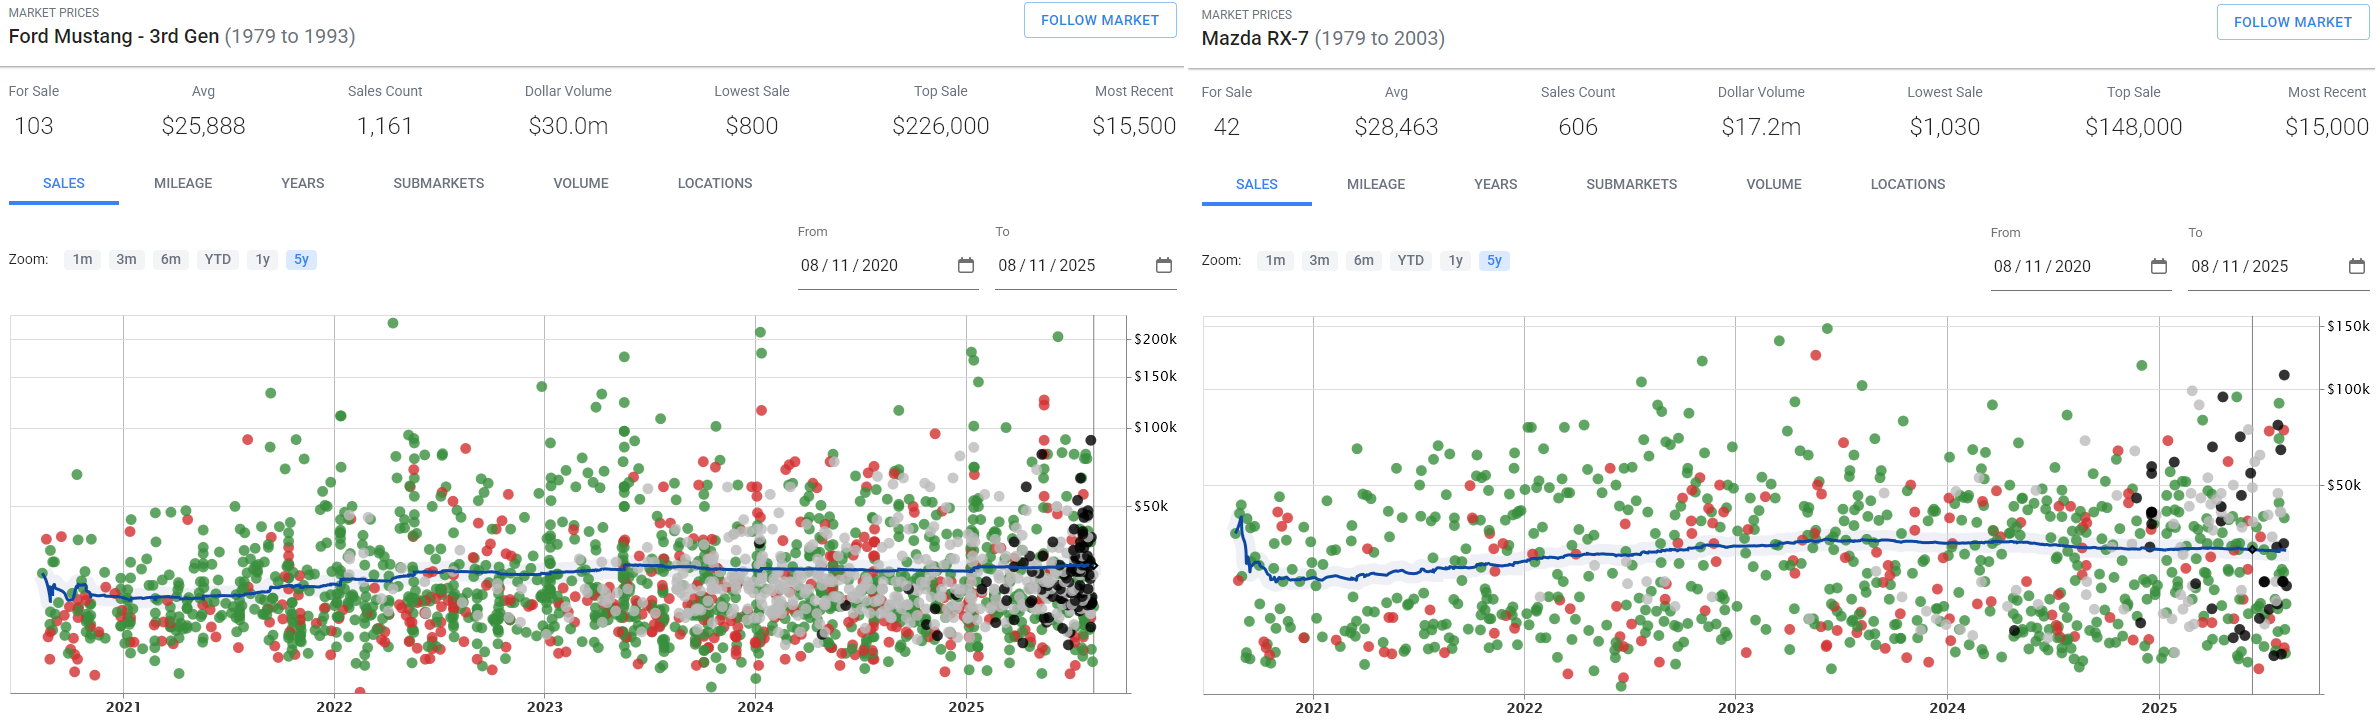2380x724 pixels.
Task: Click the $100k axis label on RX-7 chart
Action: [x=2348, y=389]
